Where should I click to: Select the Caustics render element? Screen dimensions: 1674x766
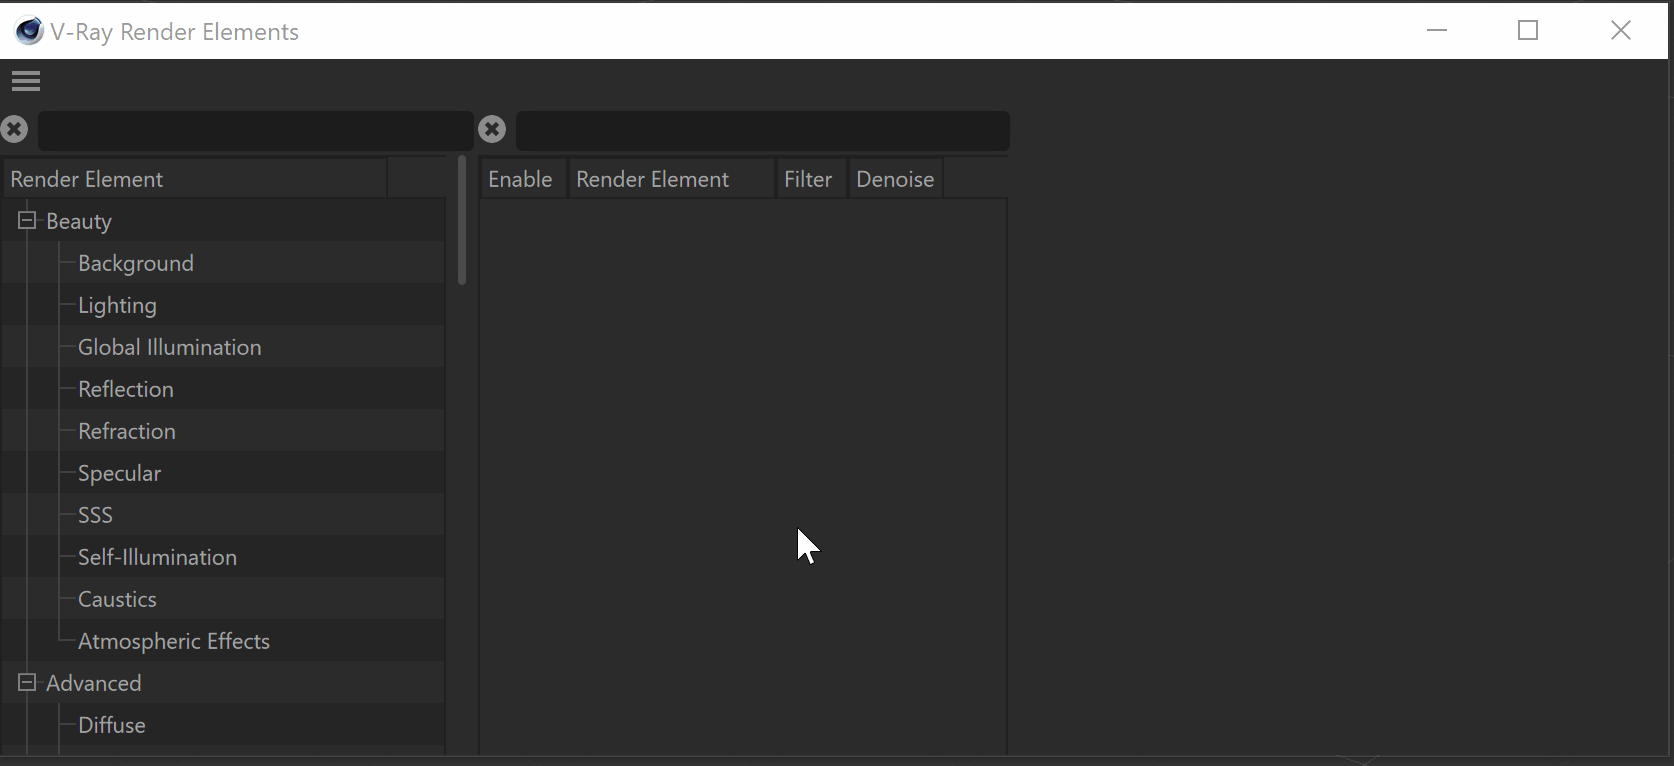(x=118, y=599)
